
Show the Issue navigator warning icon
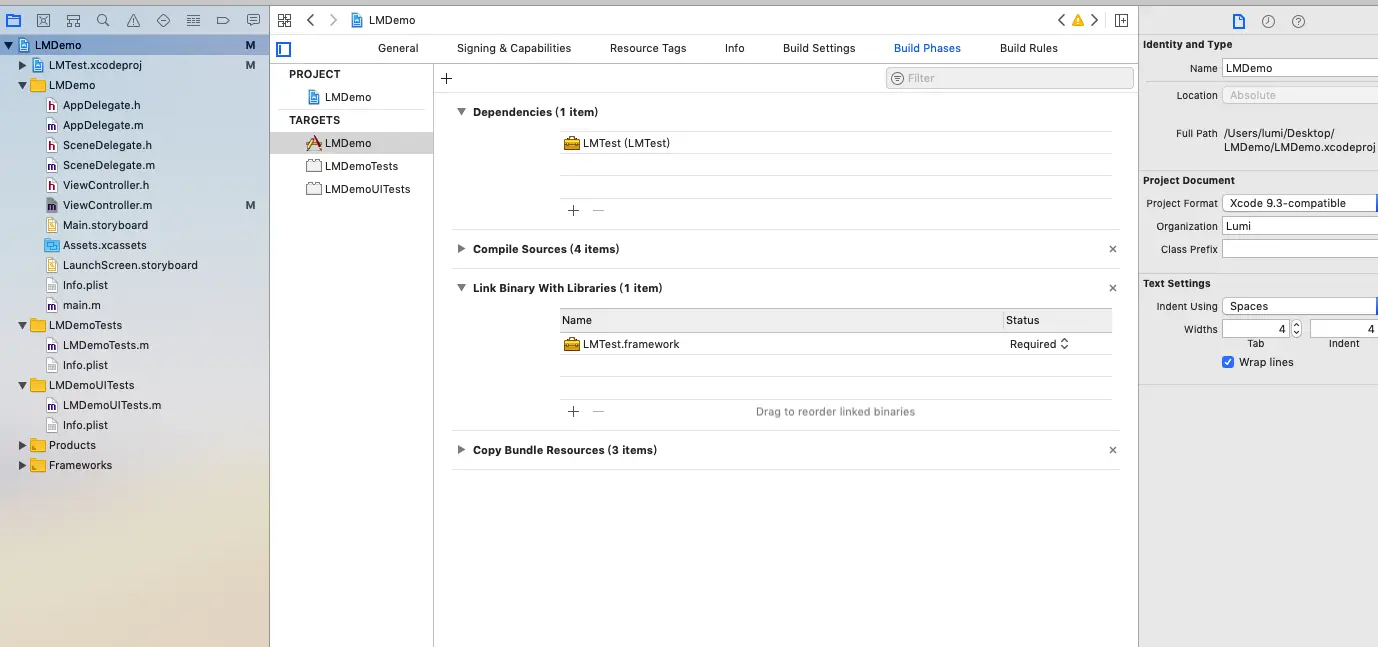tap(133, 20)
